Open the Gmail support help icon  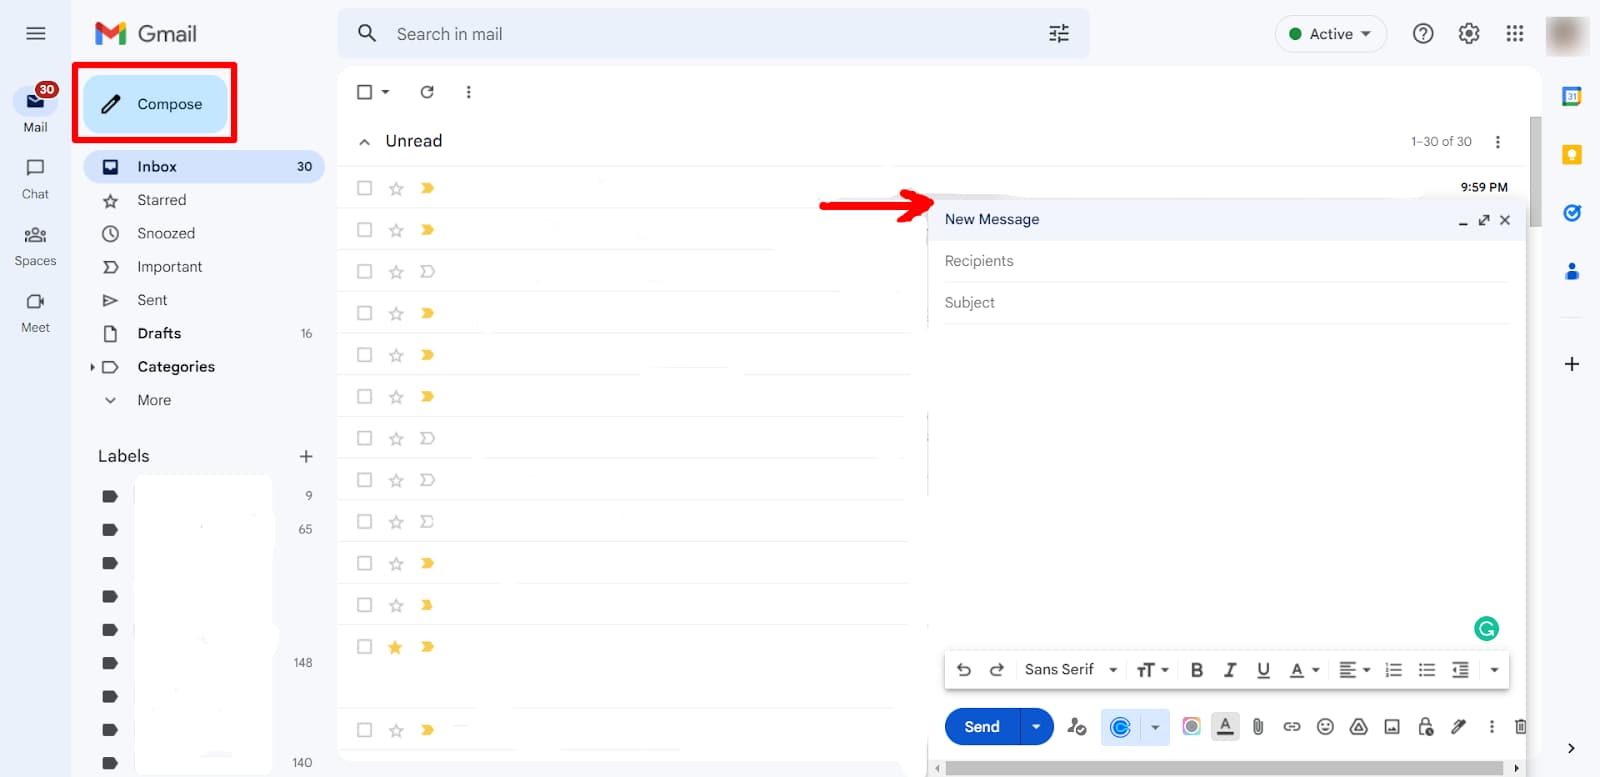tap(1423, 34)
